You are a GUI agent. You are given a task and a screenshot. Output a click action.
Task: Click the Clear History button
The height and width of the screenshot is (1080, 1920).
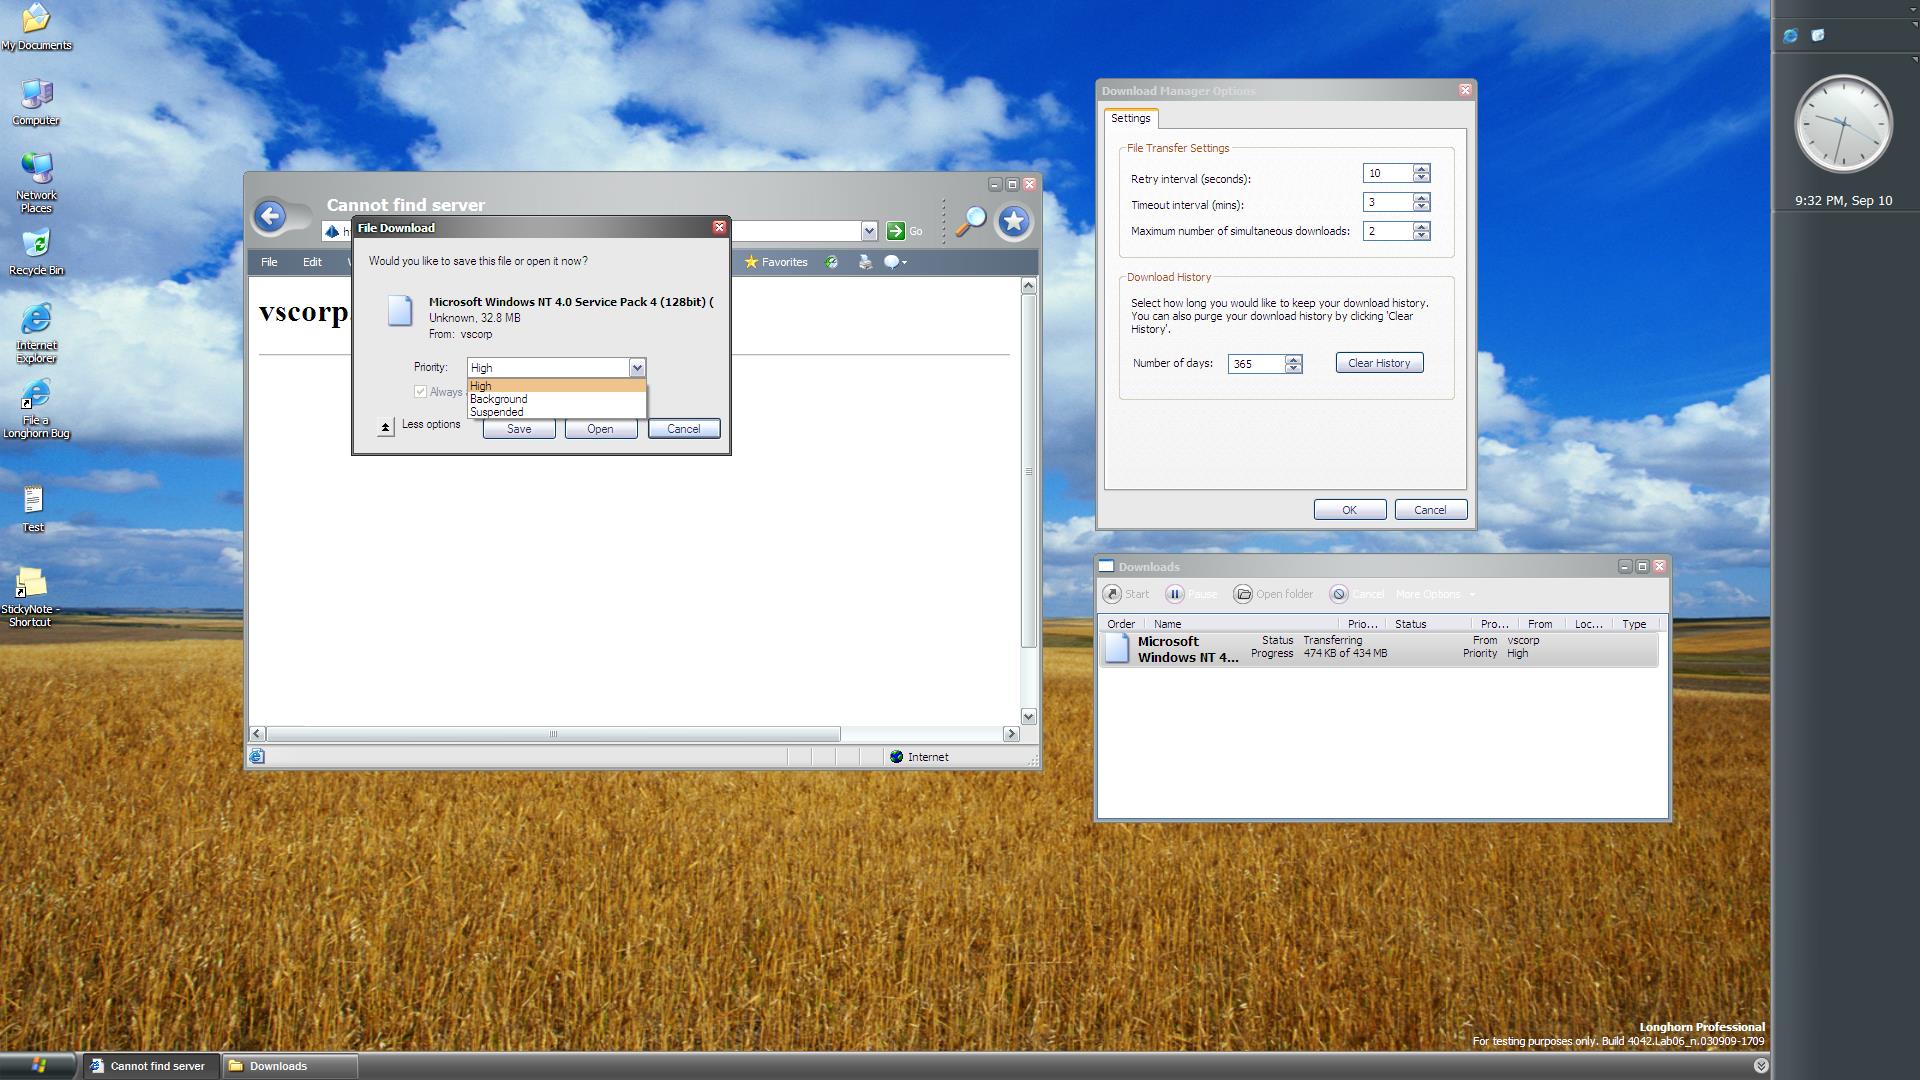coord(1378,363)
